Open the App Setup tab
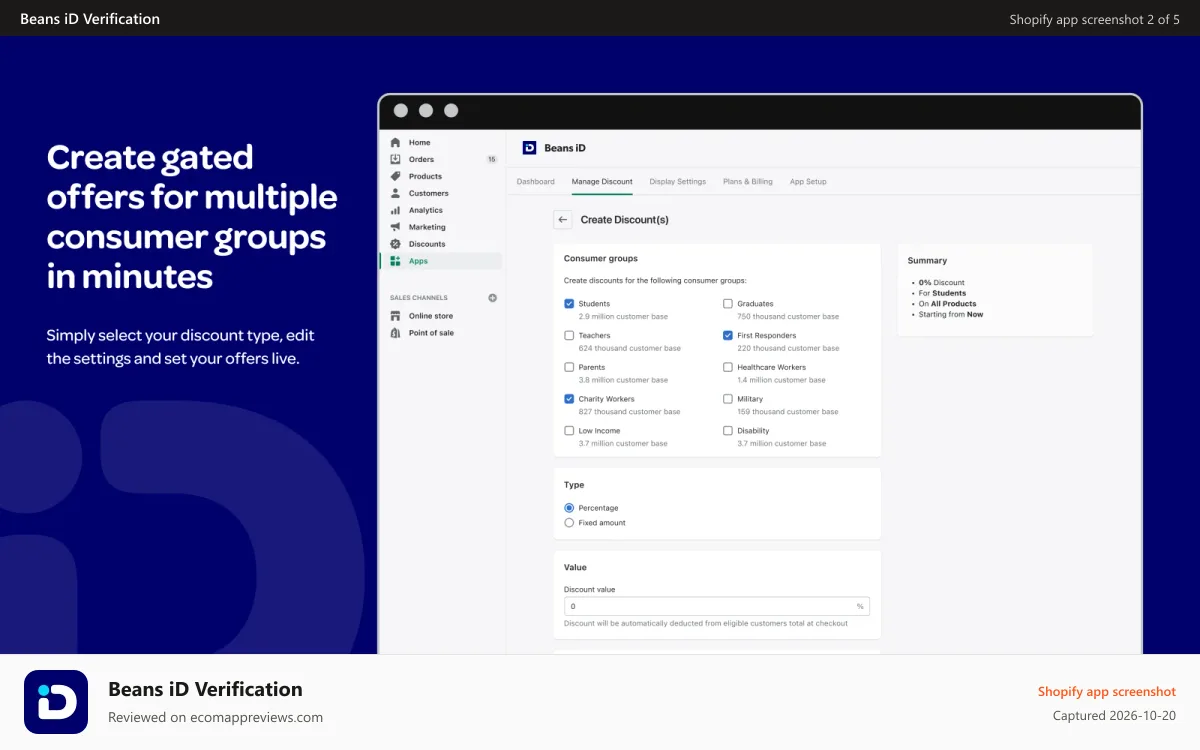The image size is (1200, 750). click(808, 182)
